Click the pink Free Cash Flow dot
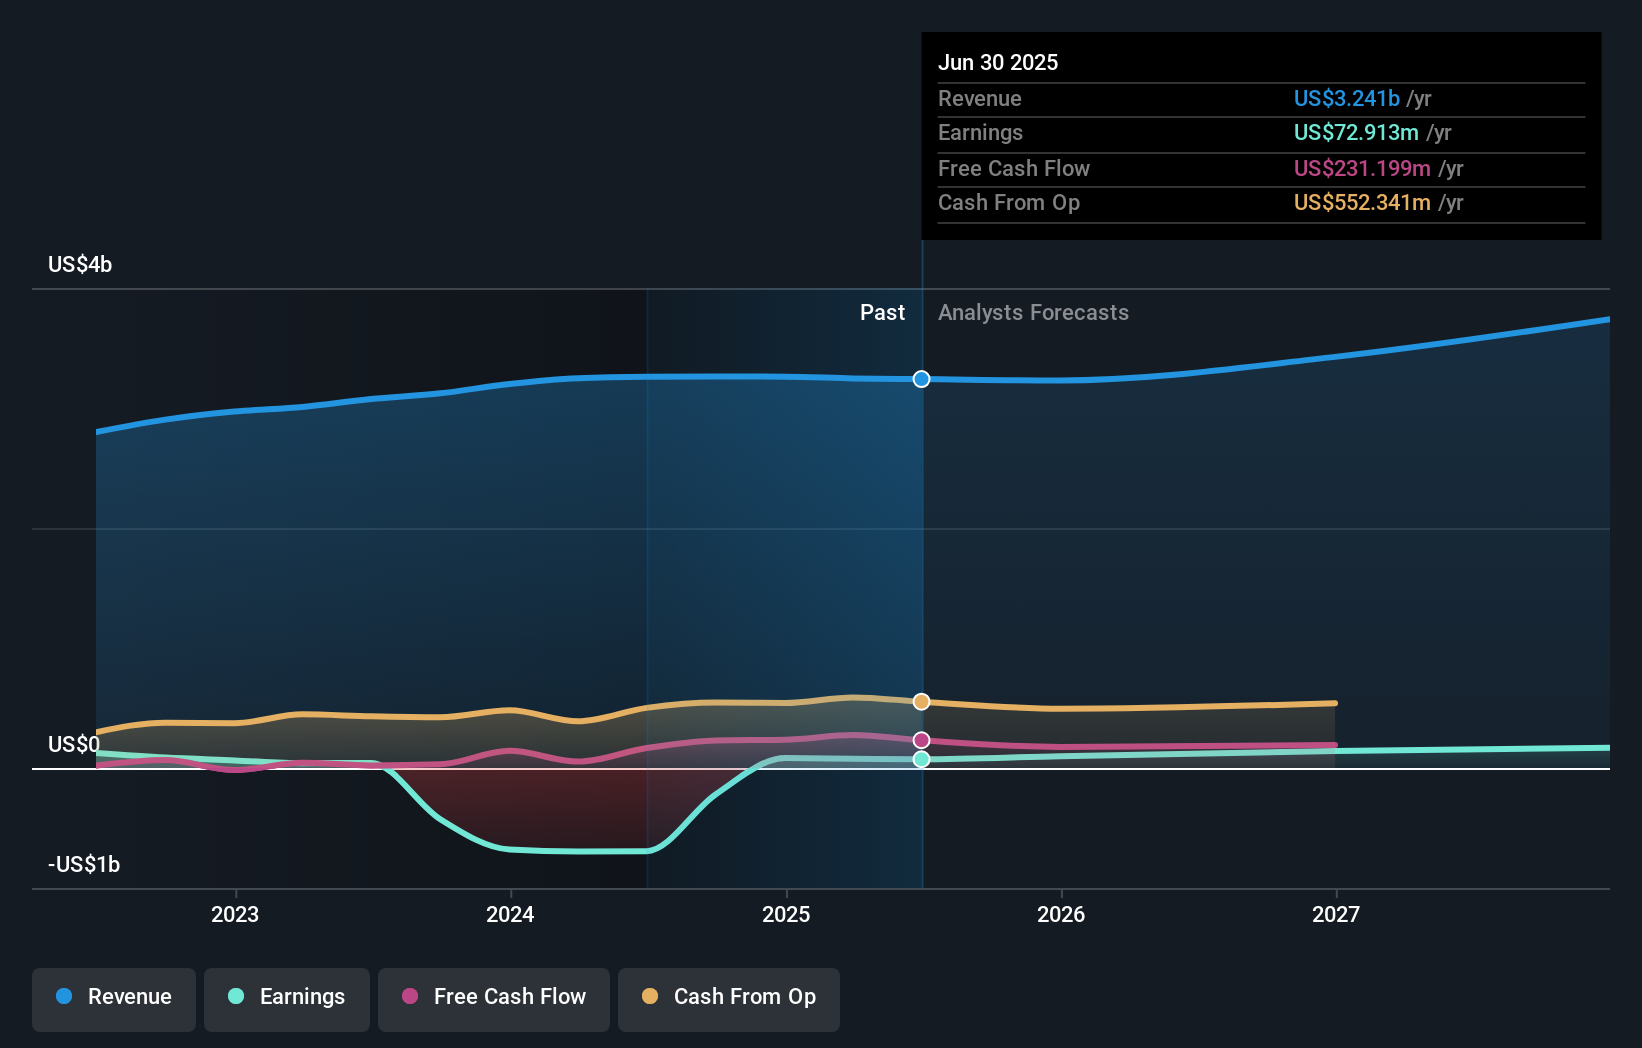Viewport: 1642px width, 1048px height. [410, 997]
